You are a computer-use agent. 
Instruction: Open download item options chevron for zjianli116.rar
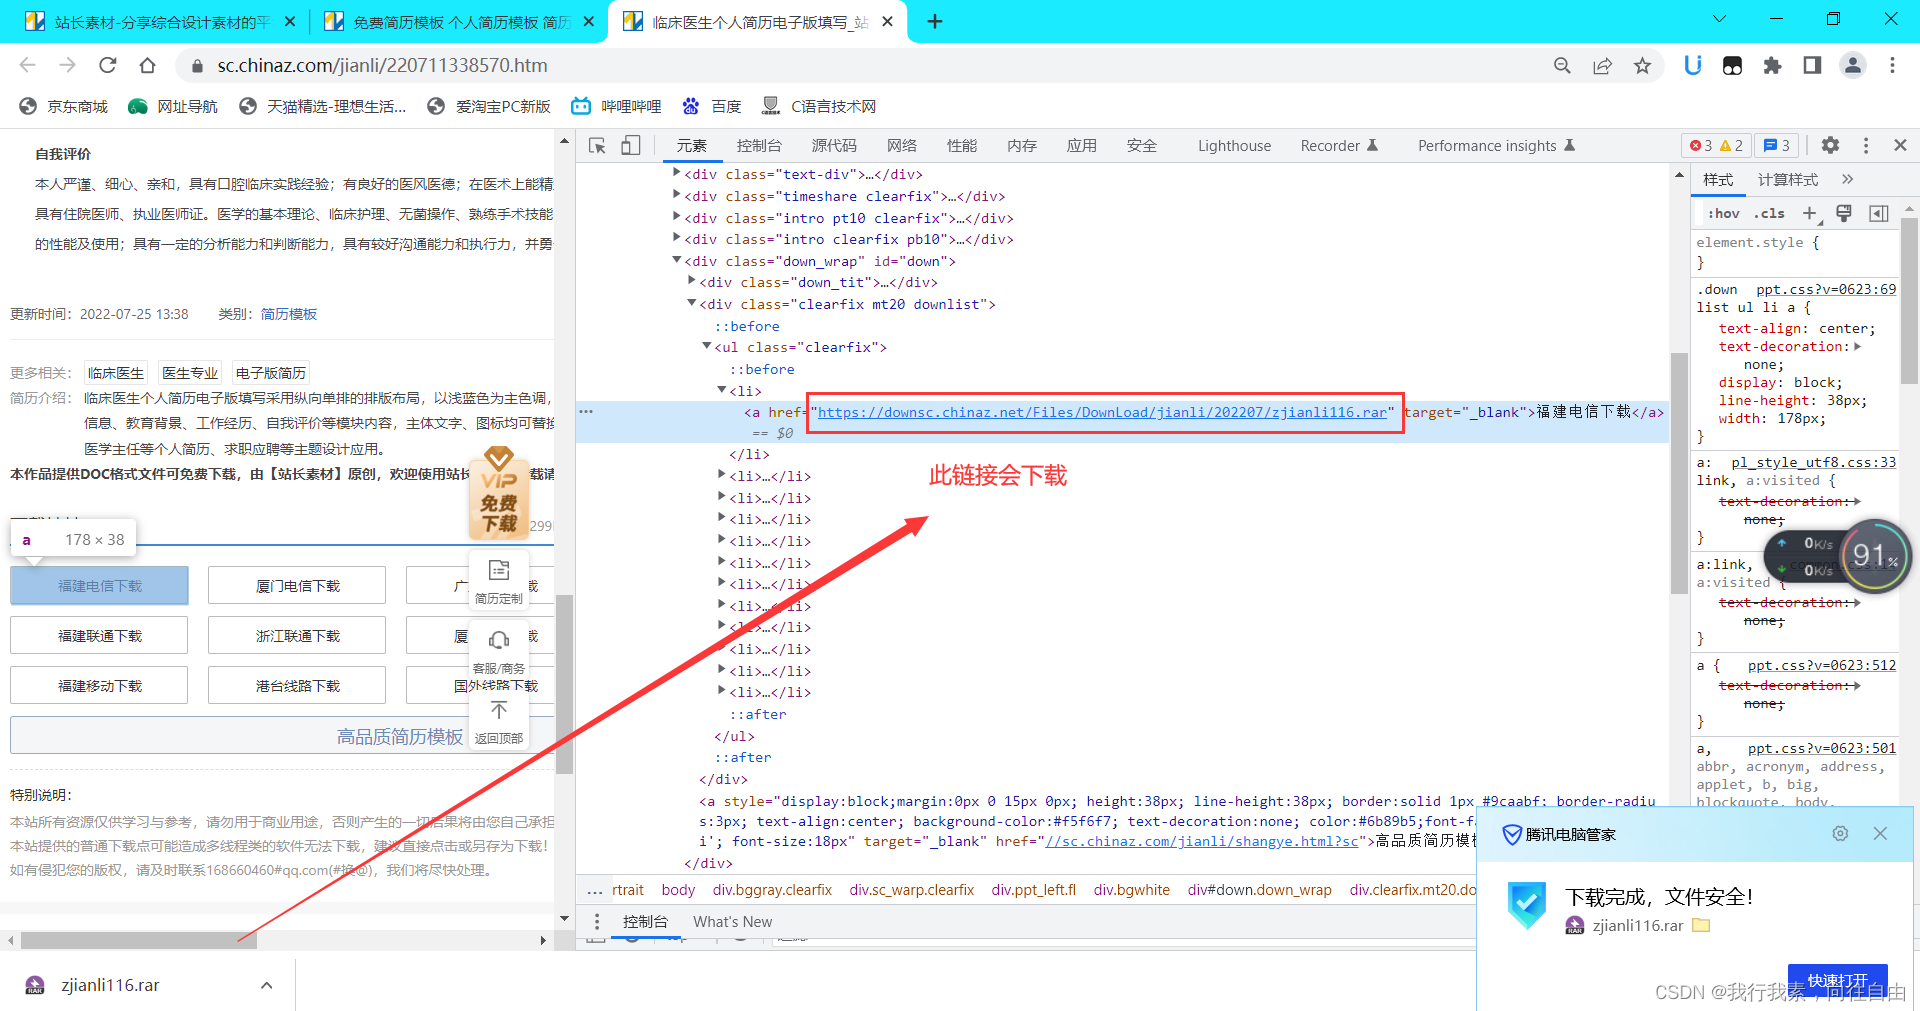point(267,985)
